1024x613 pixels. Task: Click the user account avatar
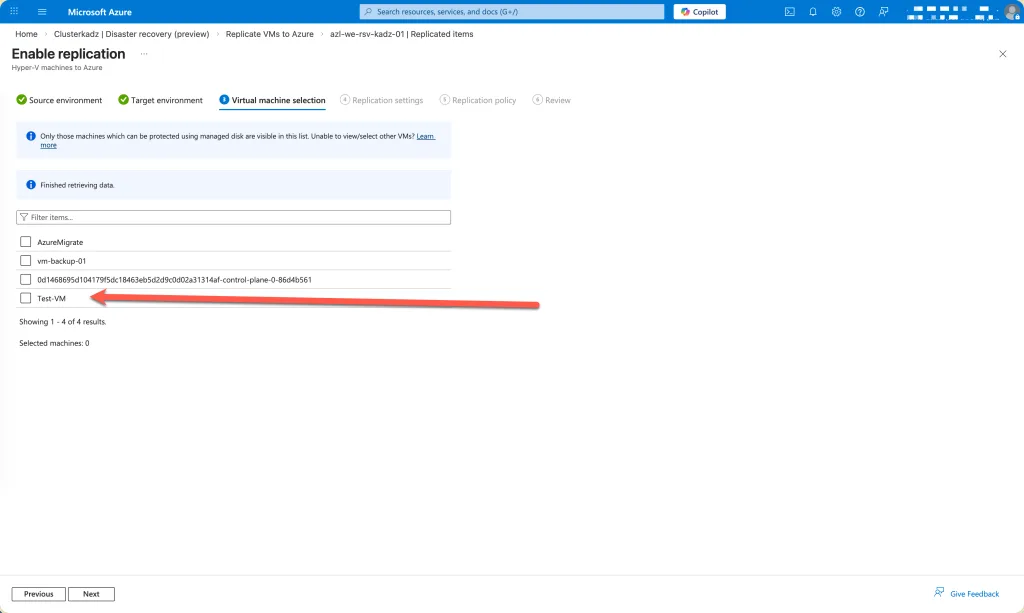(x=1011, y=12)
